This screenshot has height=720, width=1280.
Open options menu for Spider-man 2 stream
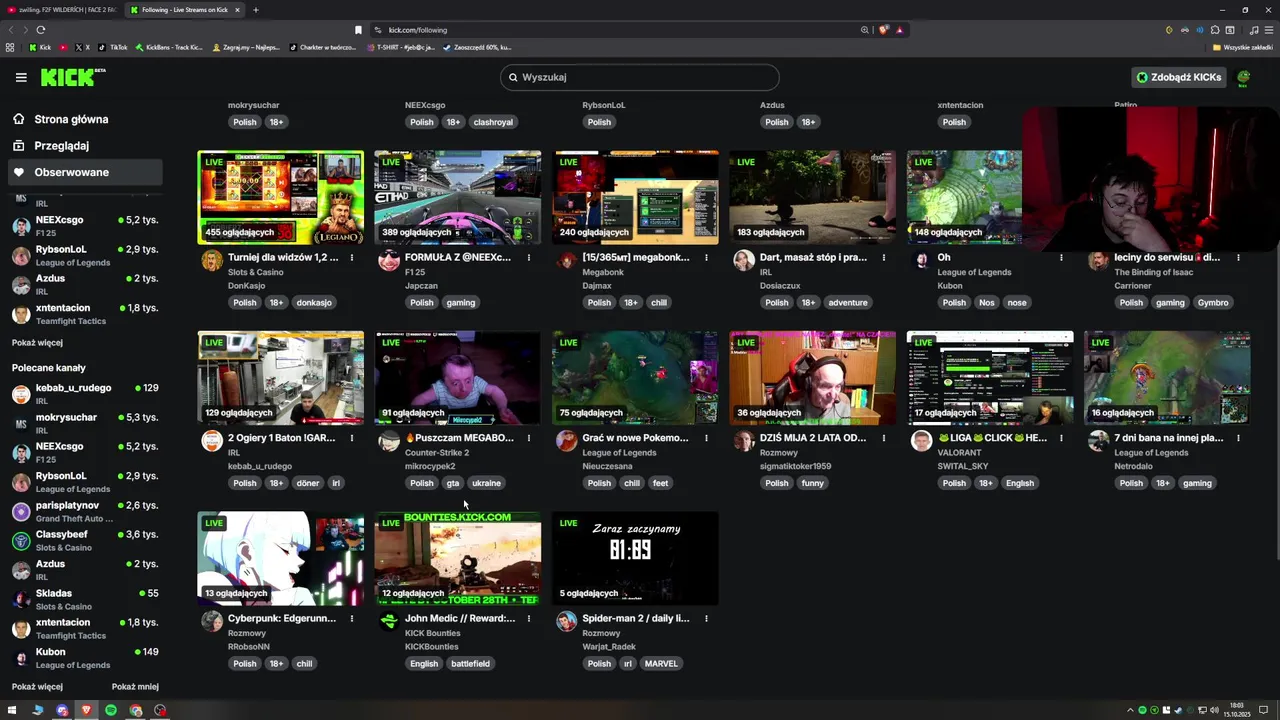[706, 619]
